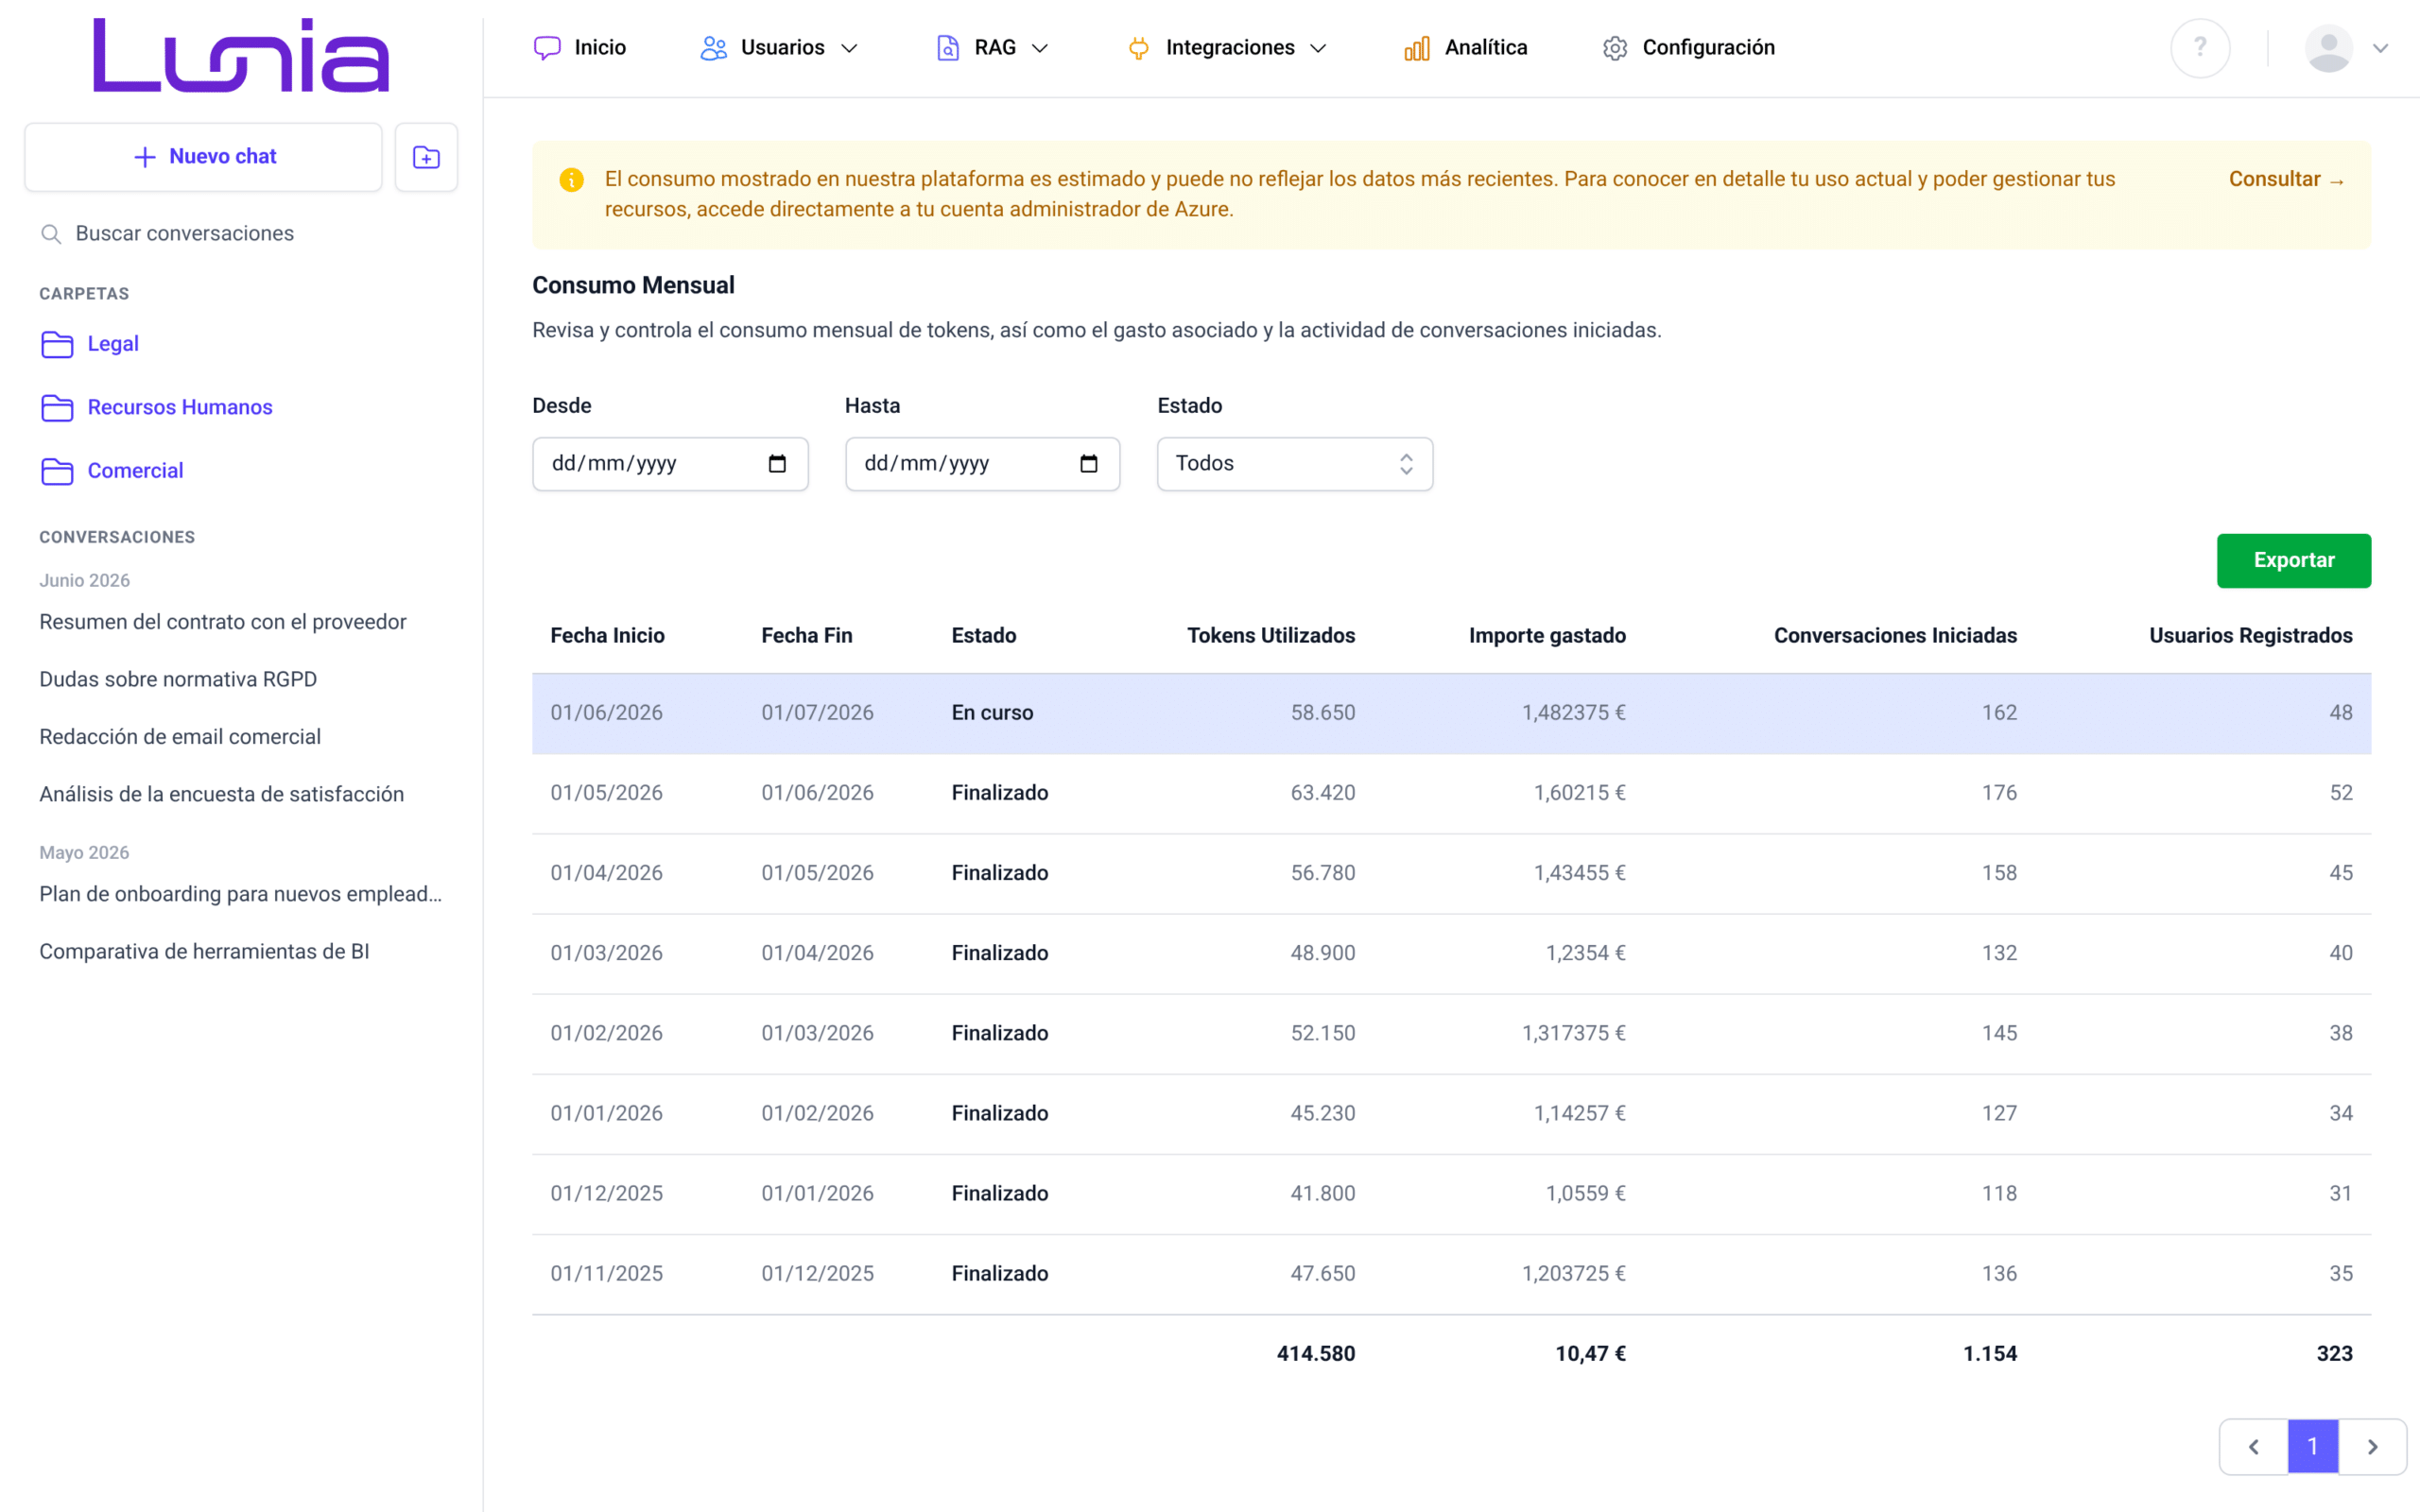Click the 63.420 tokens cell
The height and width of the screenshot is (1512, 2420).
coord(1323,793)
